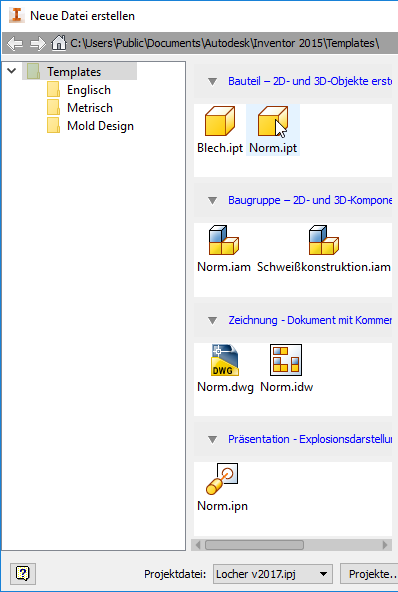Collapse the Zeichnung section triangle
Image resolution: width=398 pixels, height=592 pixels.
pos(213,321)
